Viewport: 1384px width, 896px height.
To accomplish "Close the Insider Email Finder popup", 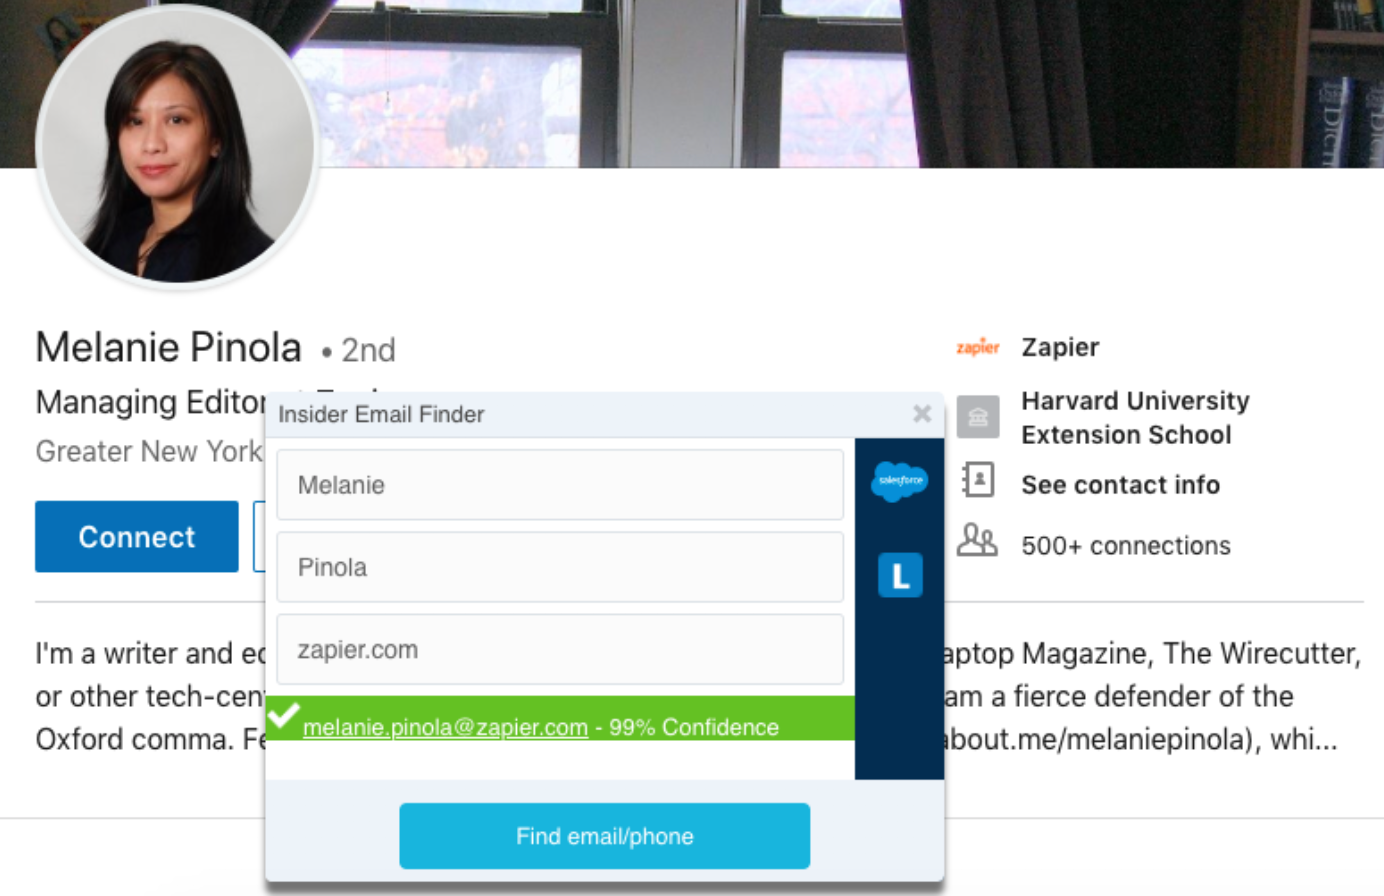I will pos(922,413).
